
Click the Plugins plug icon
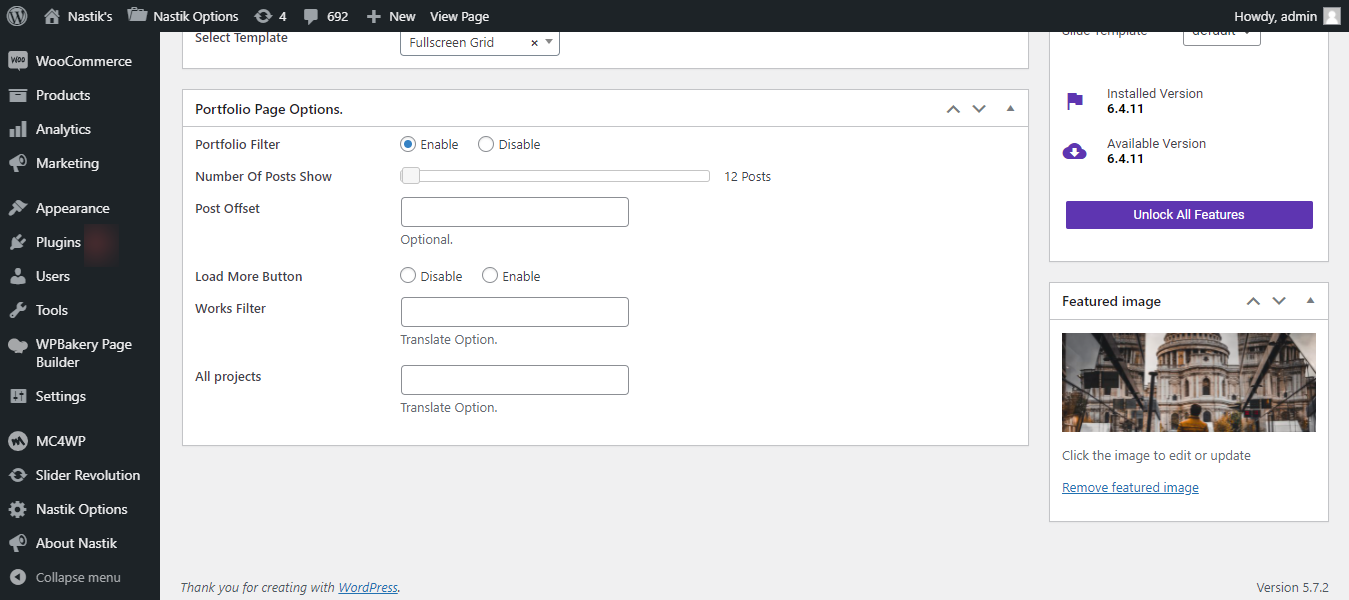(x=17, y=242)
